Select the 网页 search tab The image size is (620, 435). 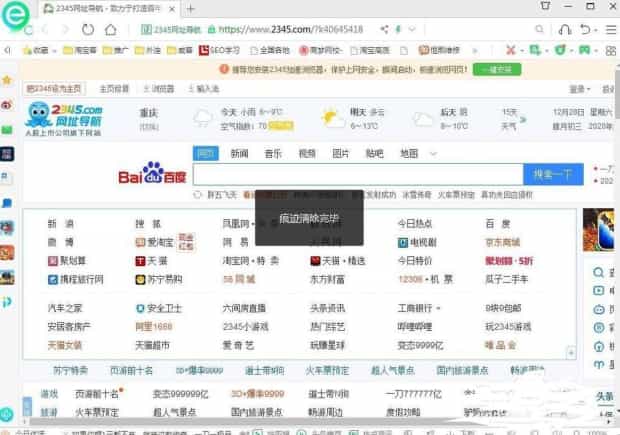point(206,153)
